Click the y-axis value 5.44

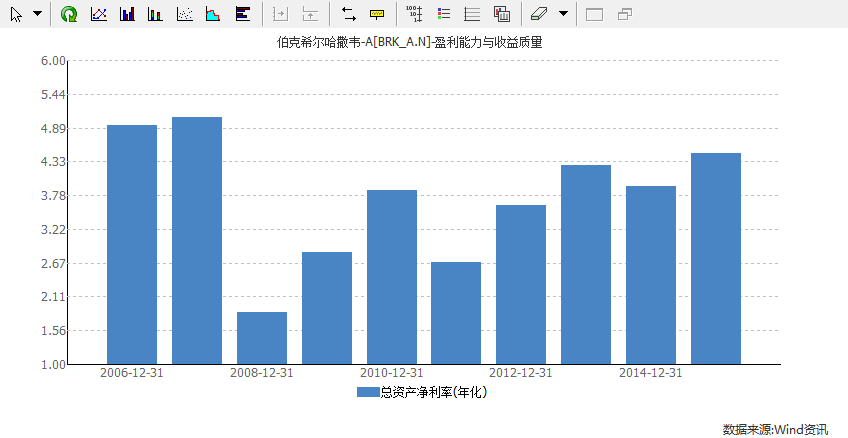53,95
